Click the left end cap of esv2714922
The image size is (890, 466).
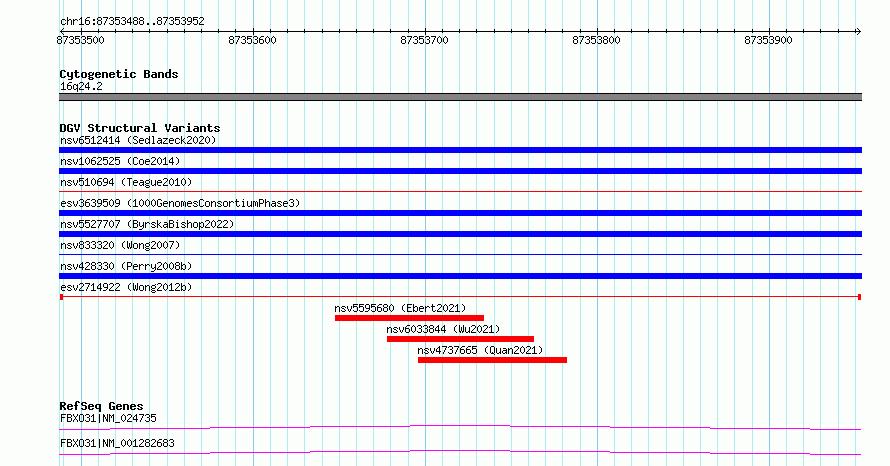pos(61,297)
